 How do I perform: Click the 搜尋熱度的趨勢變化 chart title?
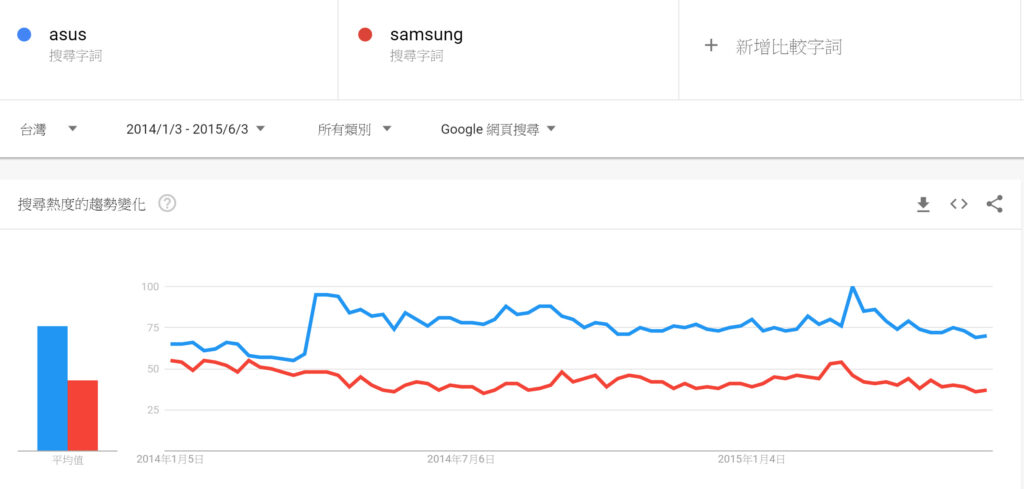(x=82, y=204)
